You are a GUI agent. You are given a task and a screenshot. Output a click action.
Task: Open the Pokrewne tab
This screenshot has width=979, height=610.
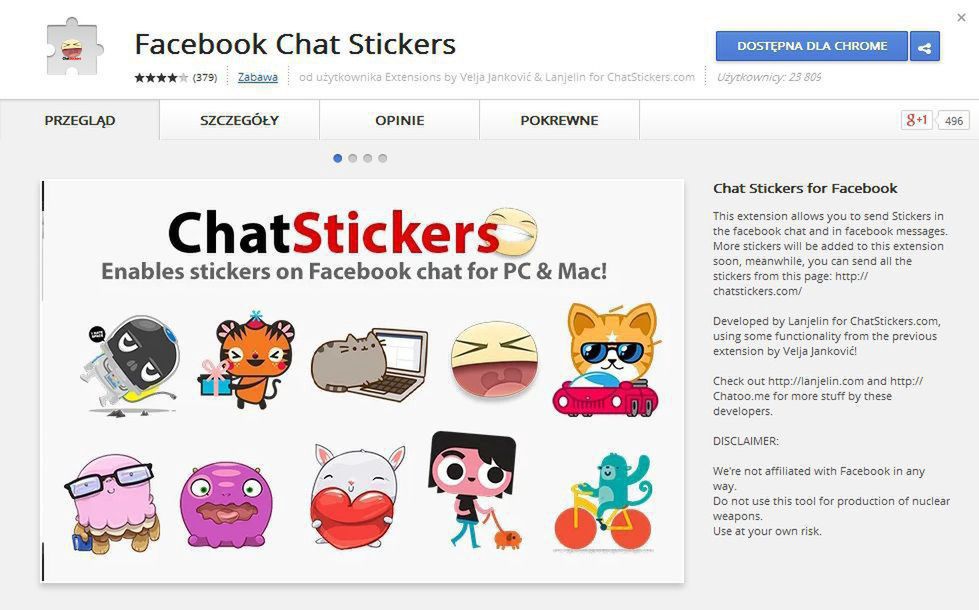click(x=559, y=121)
